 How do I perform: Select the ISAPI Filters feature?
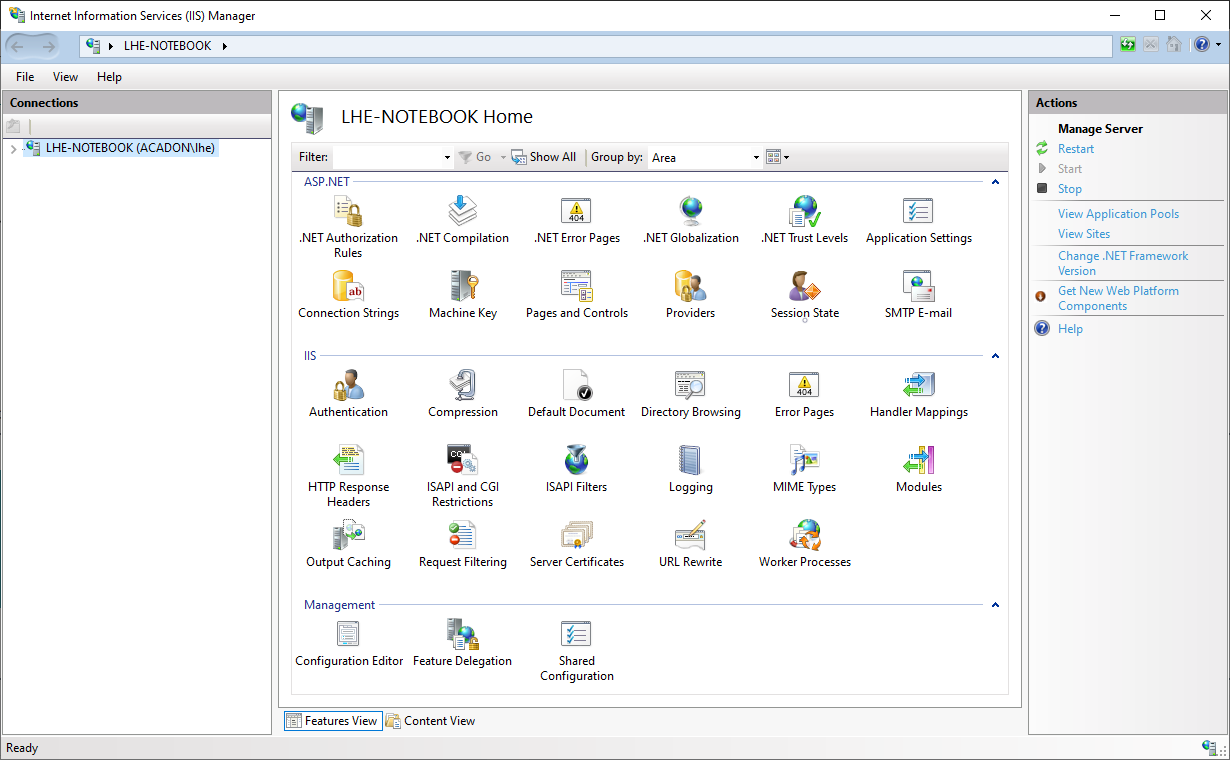(576, 460)
